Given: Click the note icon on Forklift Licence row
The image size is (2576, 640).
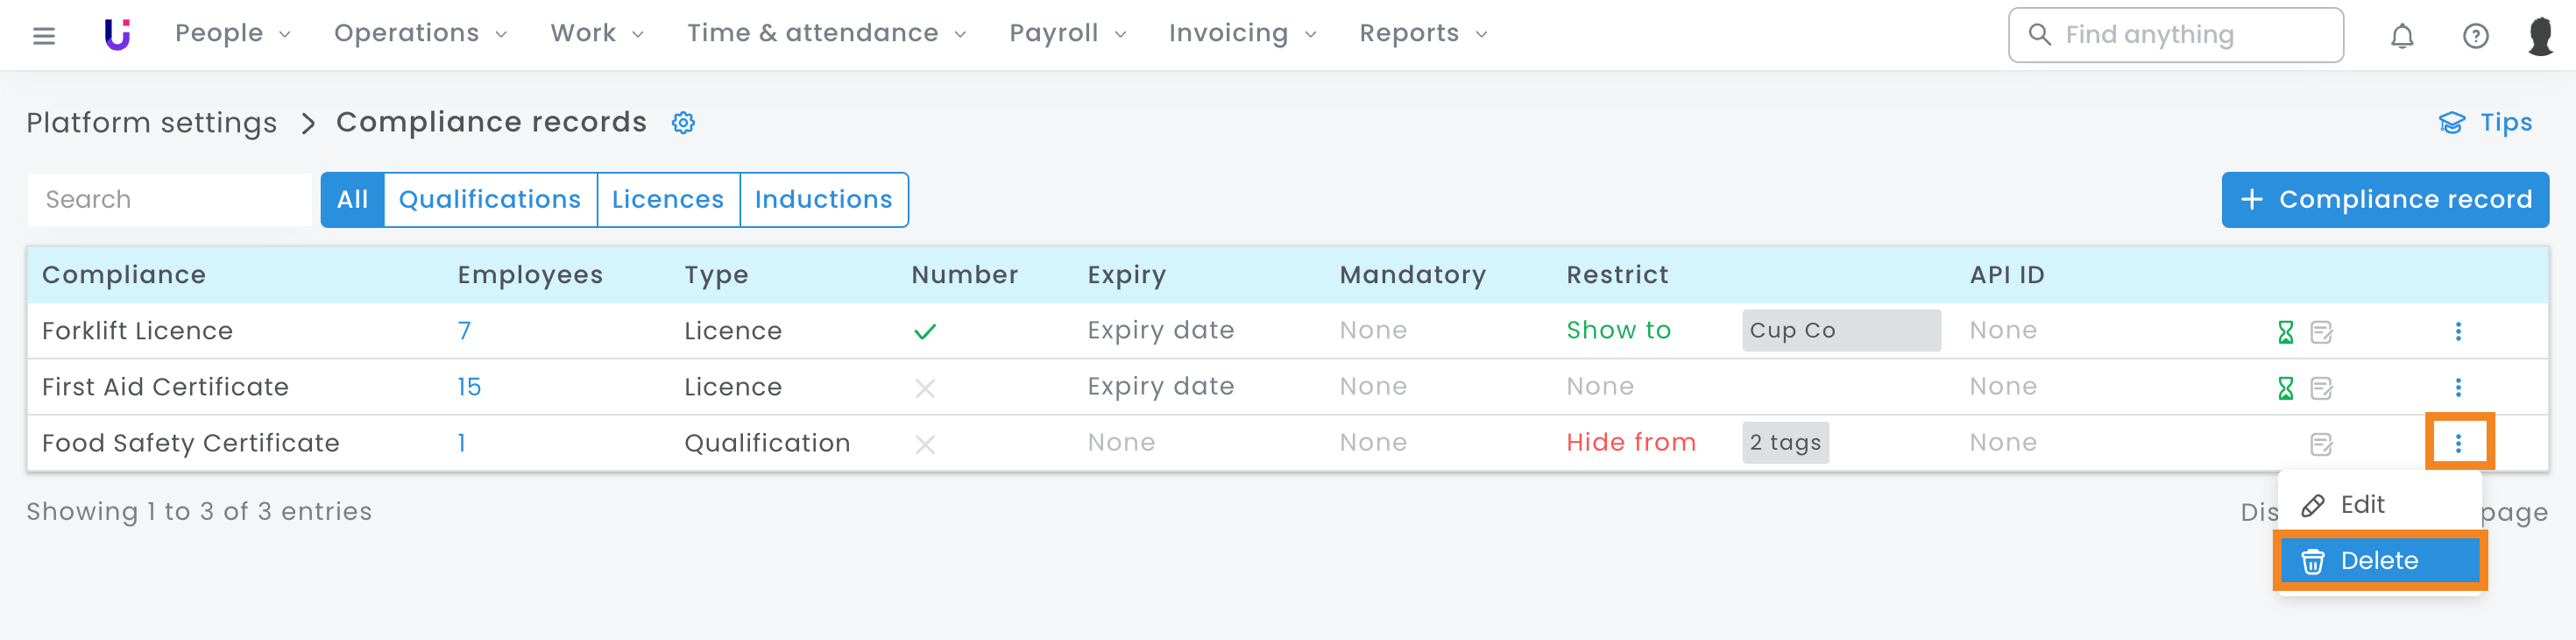Looking at the screenshot, I should click(x=2321, y=332).
